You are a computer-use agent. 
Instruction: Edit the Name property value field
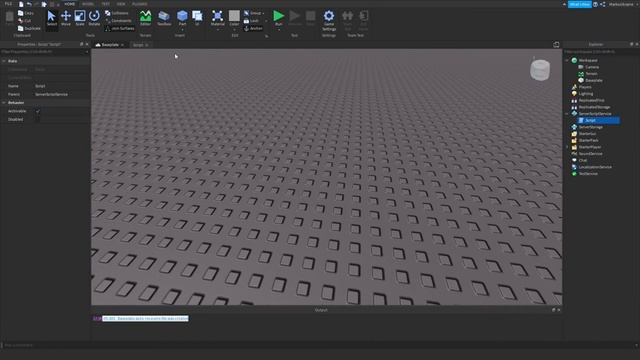(61, 86)
